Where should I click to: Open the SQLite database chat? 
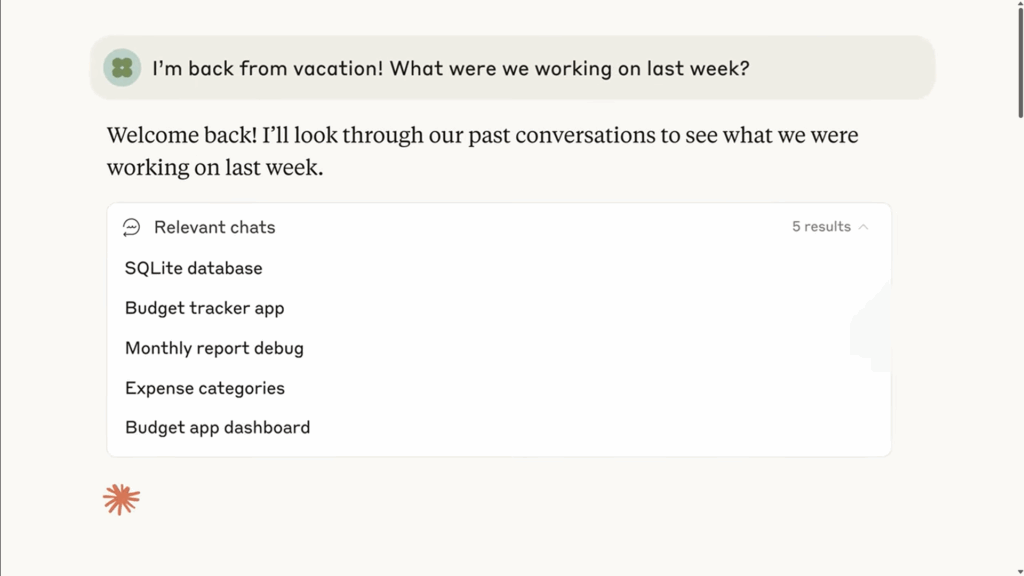[194, 268]
